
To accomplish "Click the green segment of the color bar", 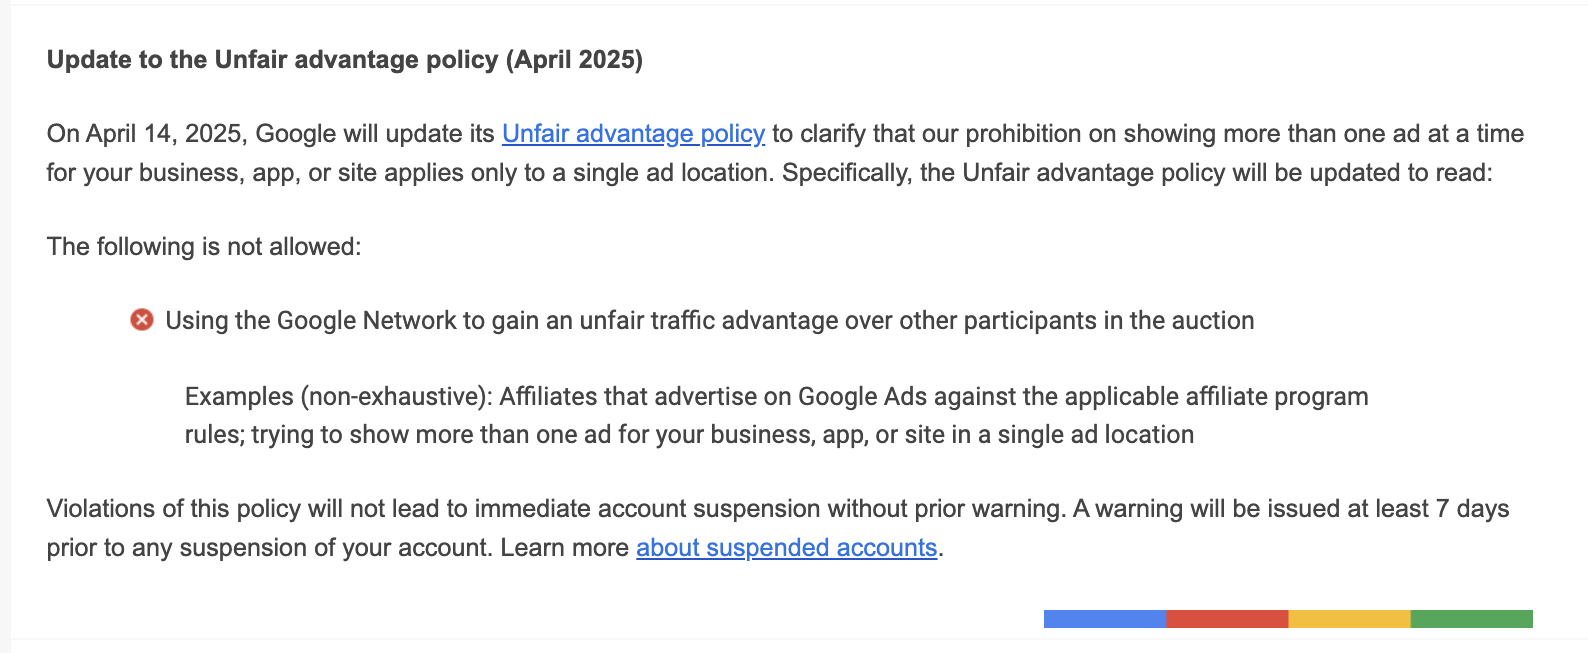I will 1471,619.
